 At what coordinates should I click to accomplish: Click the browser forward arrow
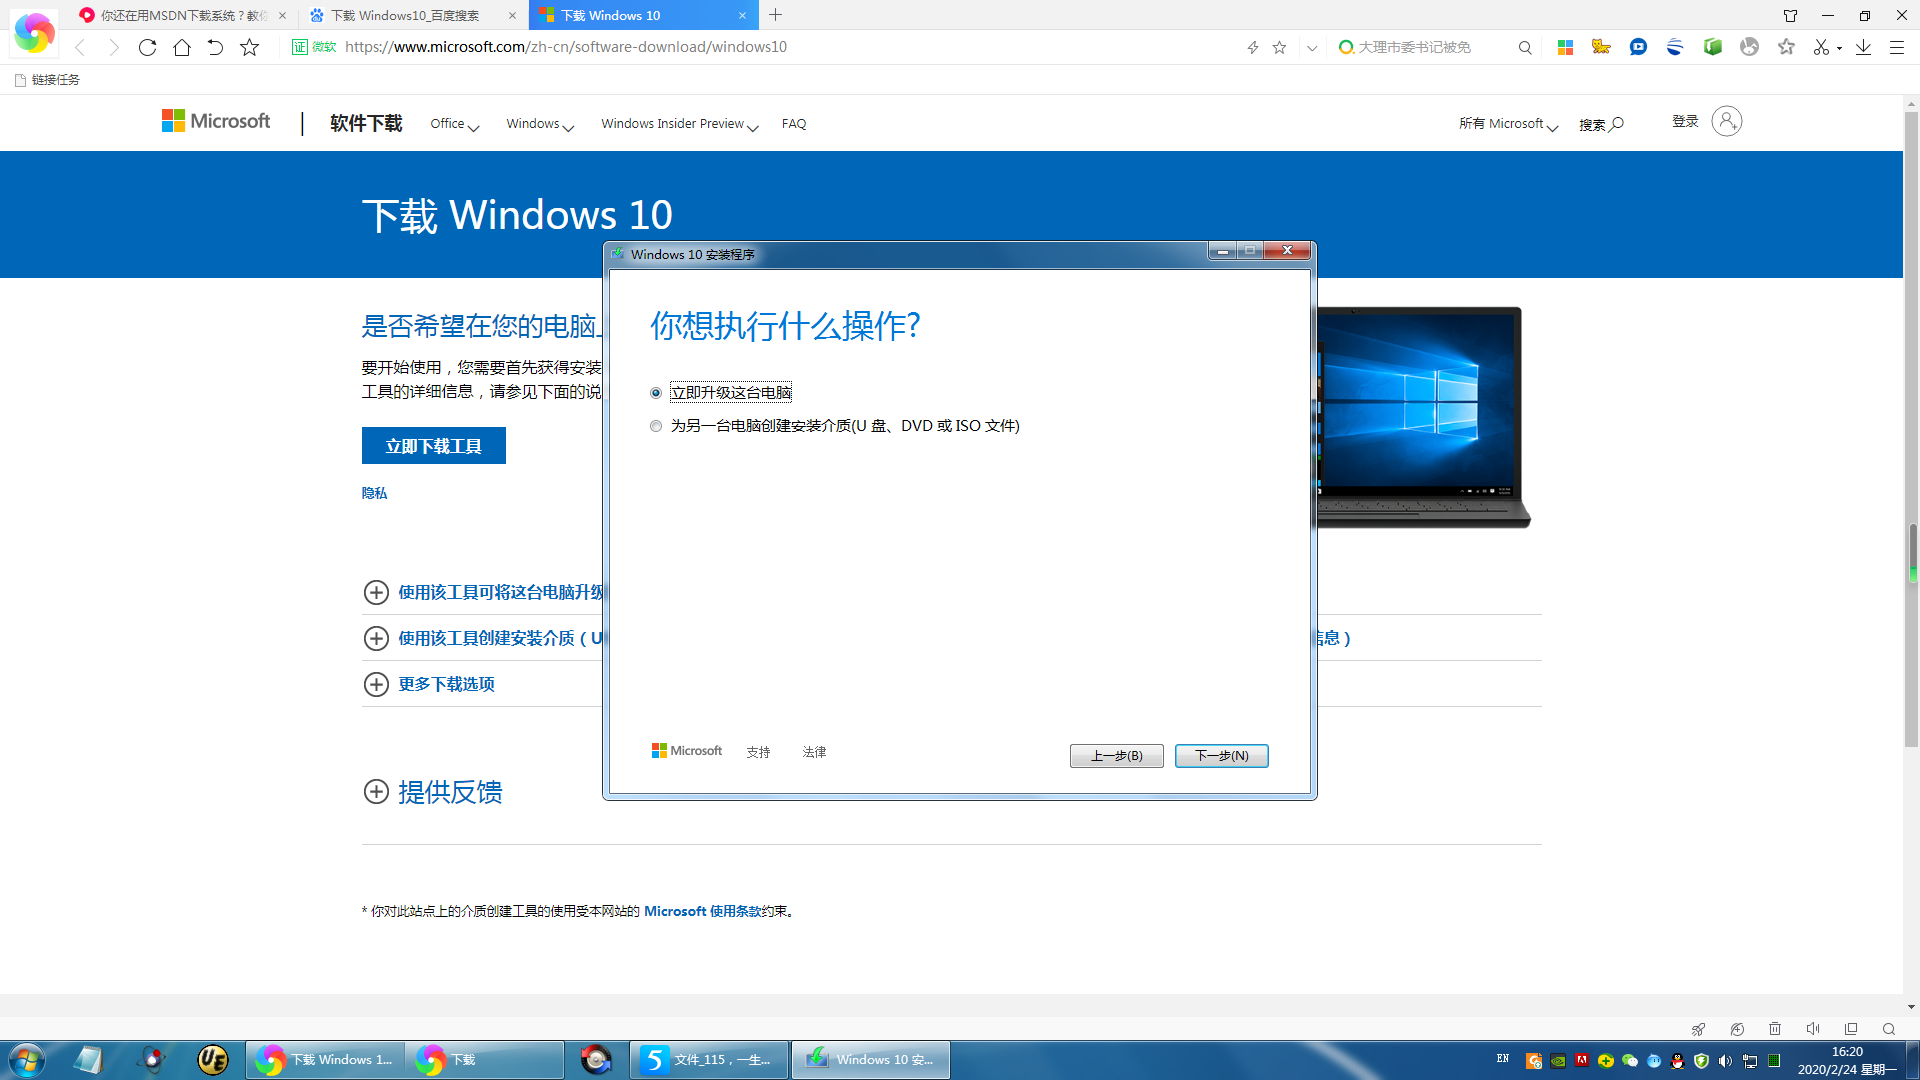pyautogui.click(x=113, y=47)
